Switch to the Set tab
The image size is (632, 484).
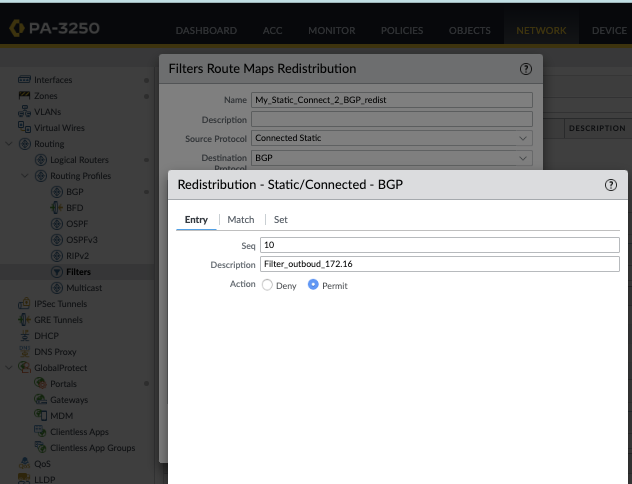281,219
